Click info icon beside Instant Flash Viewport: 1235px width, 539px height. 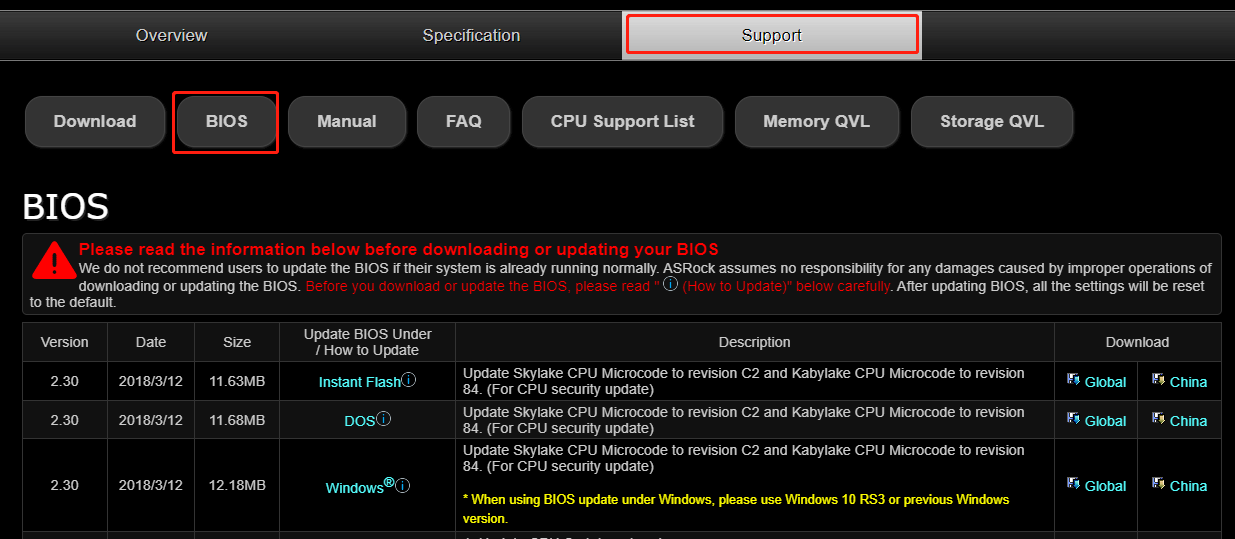pos(408,380)
